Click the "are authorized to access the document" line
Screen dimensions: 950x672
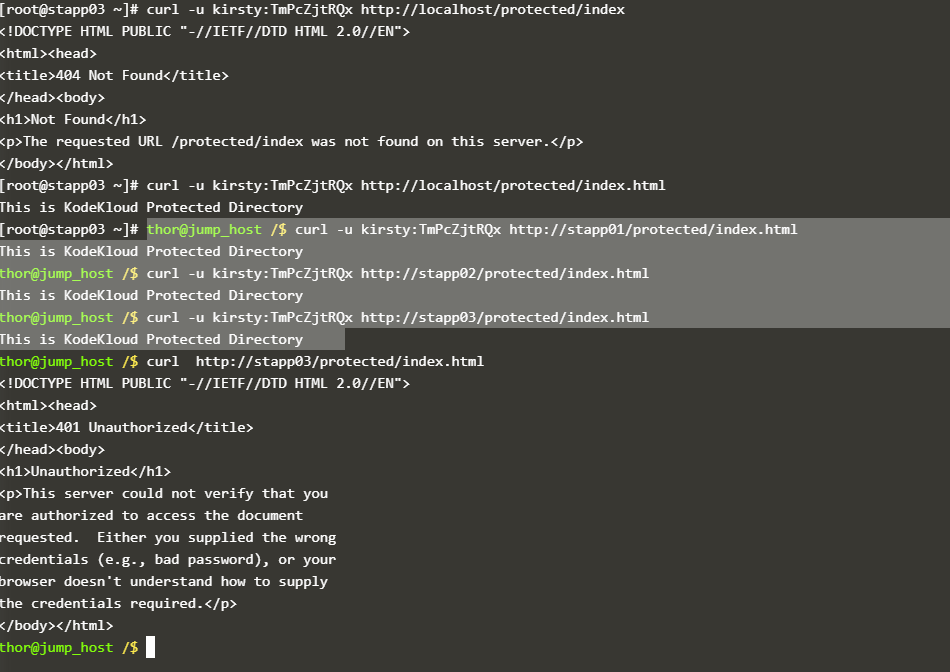(x=151, y=515)
